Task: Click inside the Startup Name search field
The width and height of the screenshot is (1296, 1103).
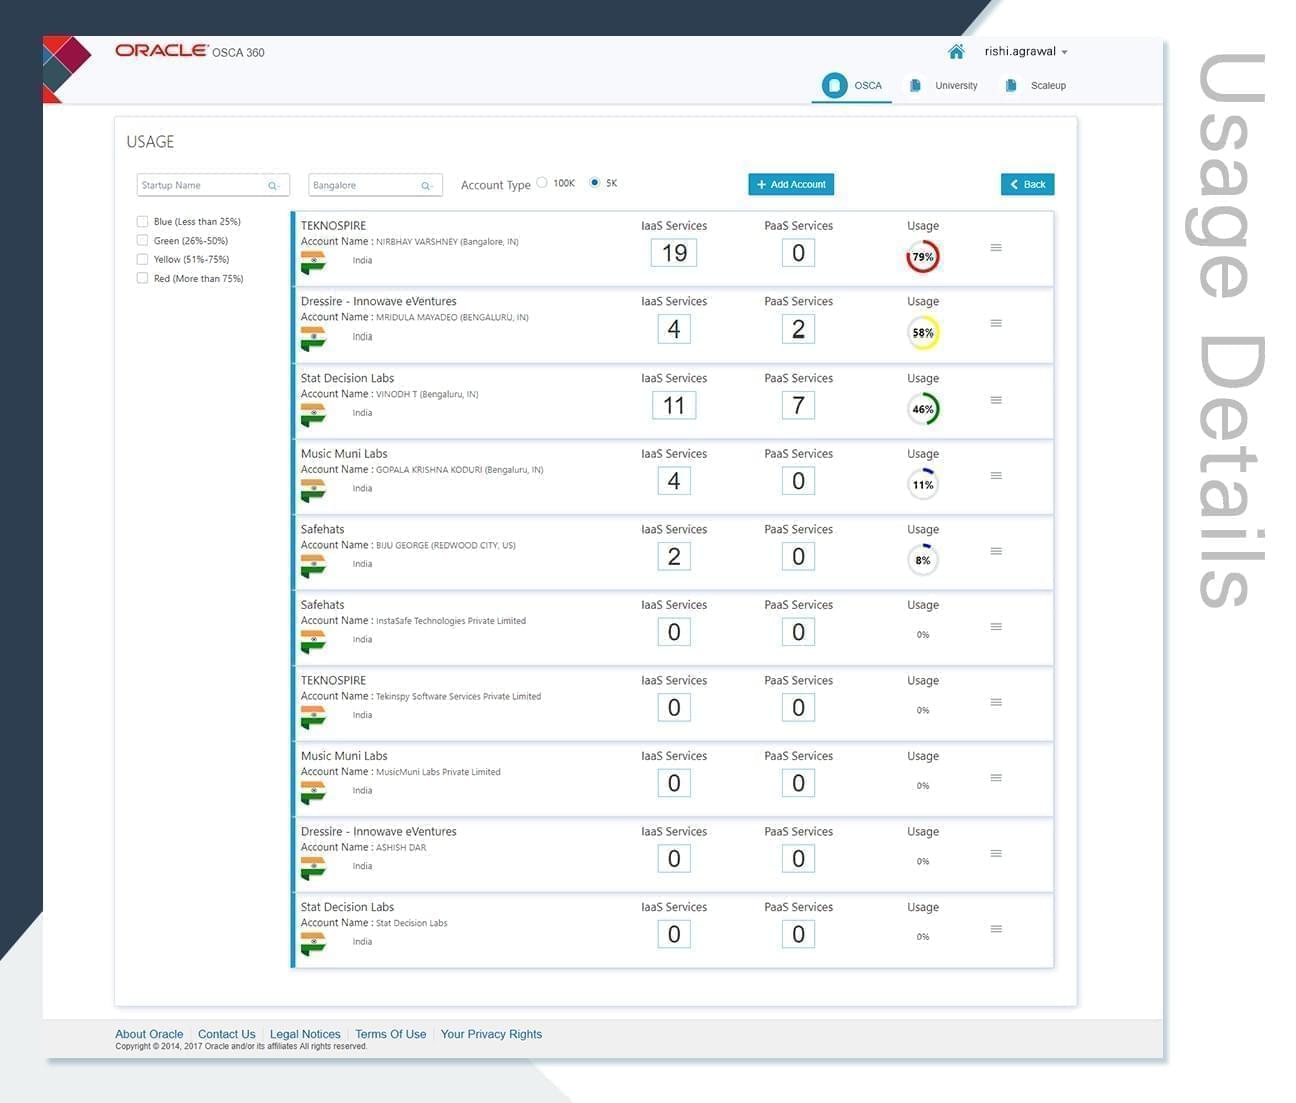Action: pyautogui.click(x=200, y=185)
